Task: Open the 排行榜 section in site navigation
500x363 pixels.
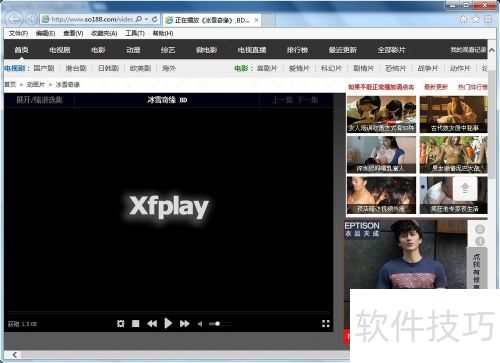Action: point(297,50)
